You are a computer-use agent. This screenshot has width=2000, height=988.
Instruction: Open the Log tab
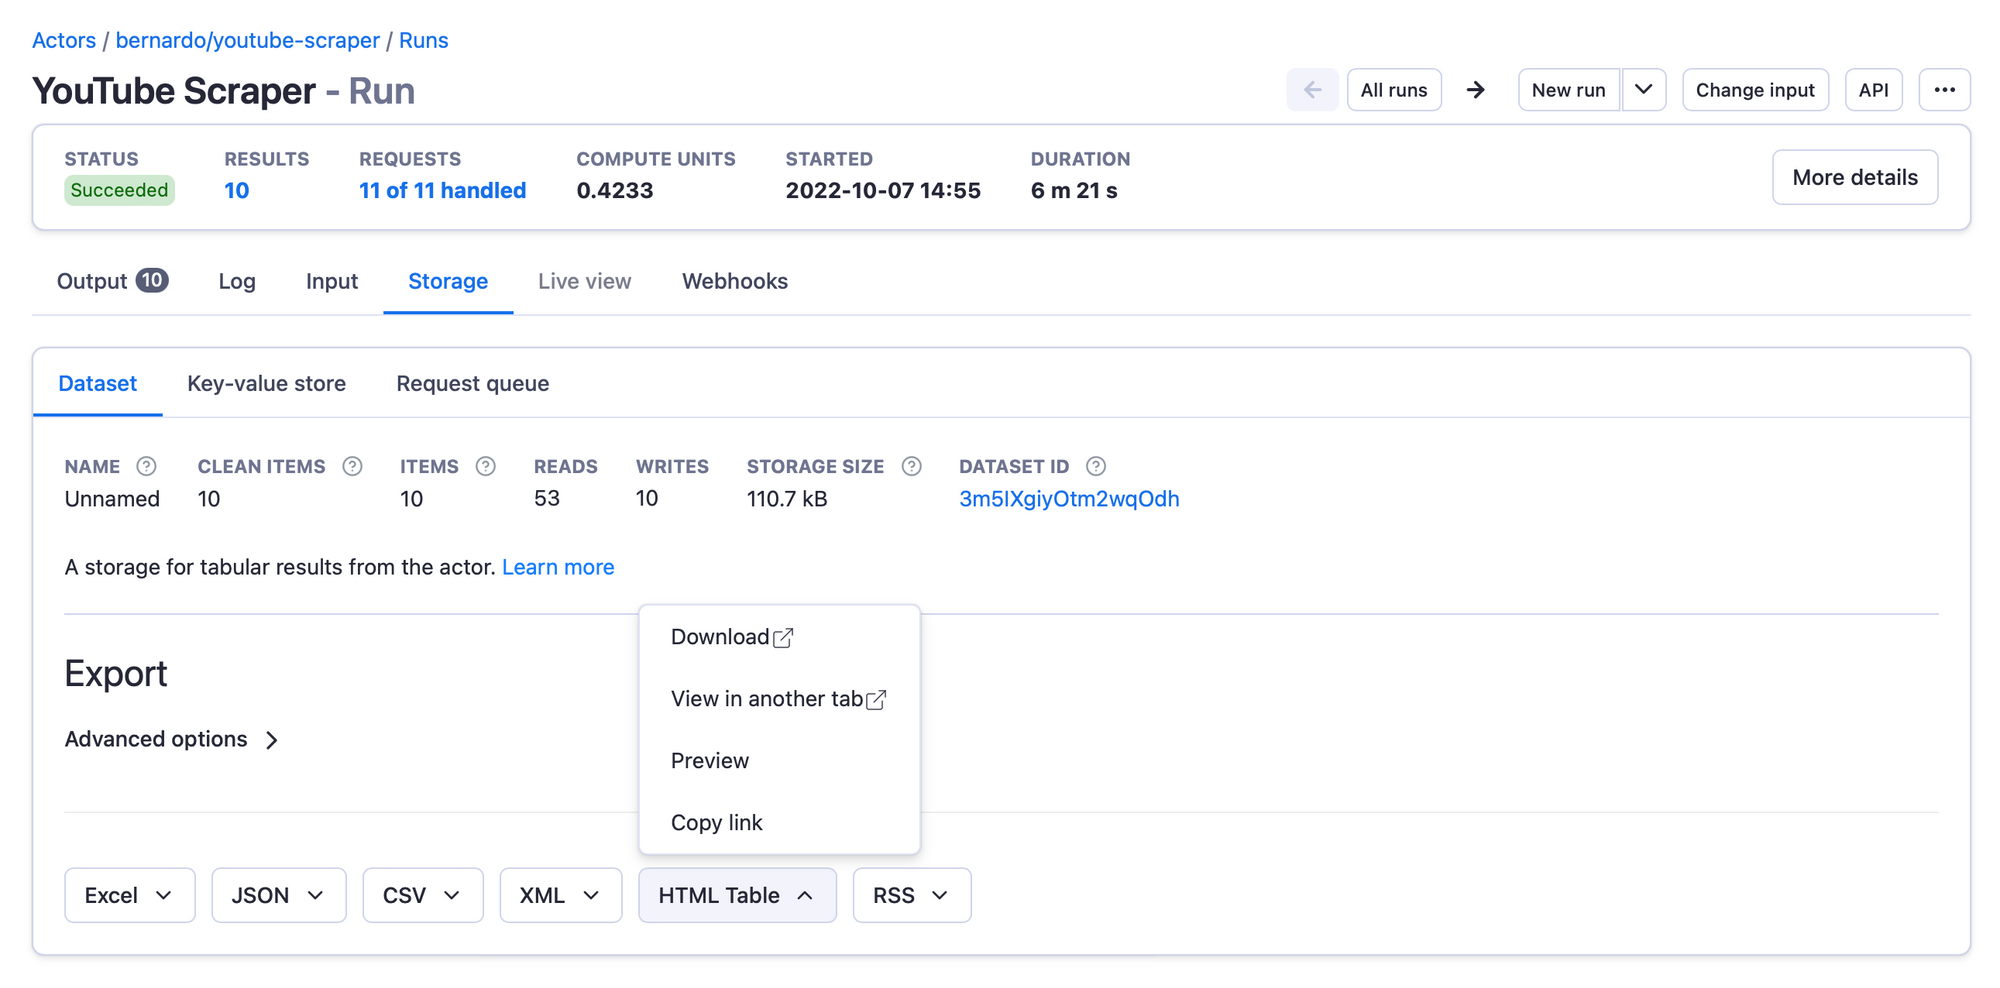[x=237, y=281]
